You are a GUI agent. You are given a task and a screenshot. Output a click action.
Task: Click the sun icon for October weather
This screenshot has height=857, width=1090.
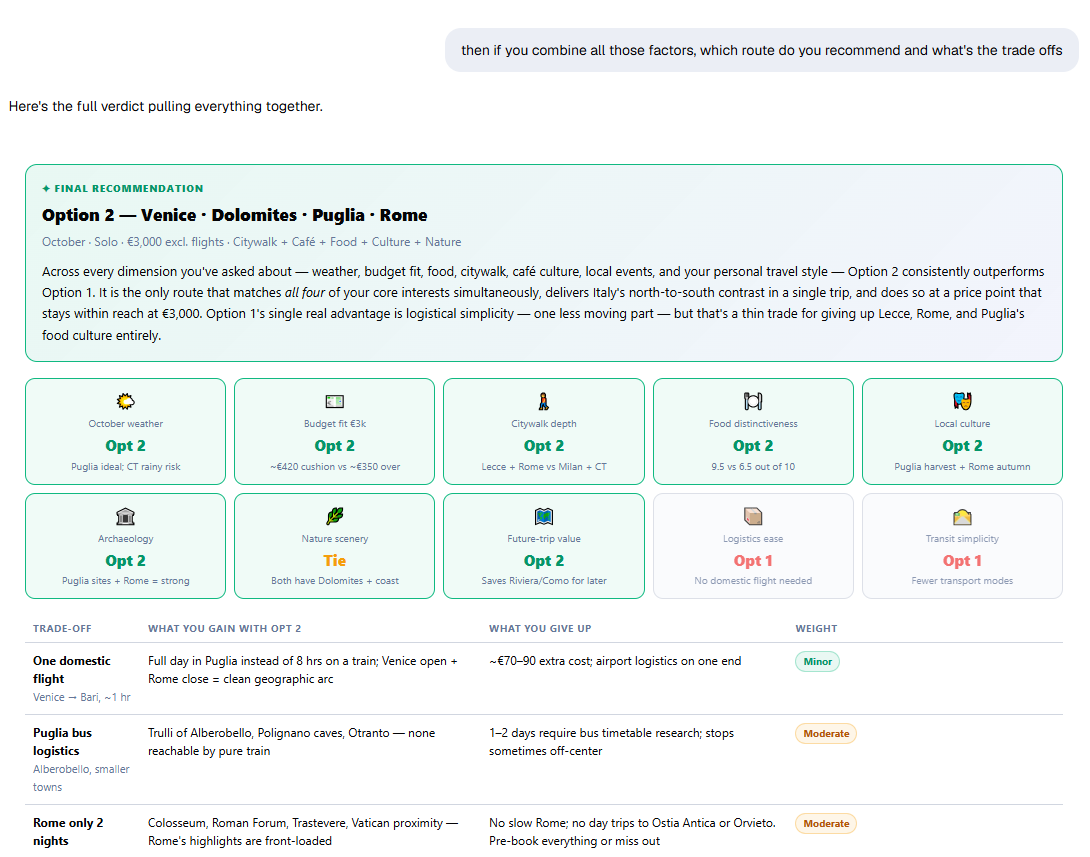125,401
